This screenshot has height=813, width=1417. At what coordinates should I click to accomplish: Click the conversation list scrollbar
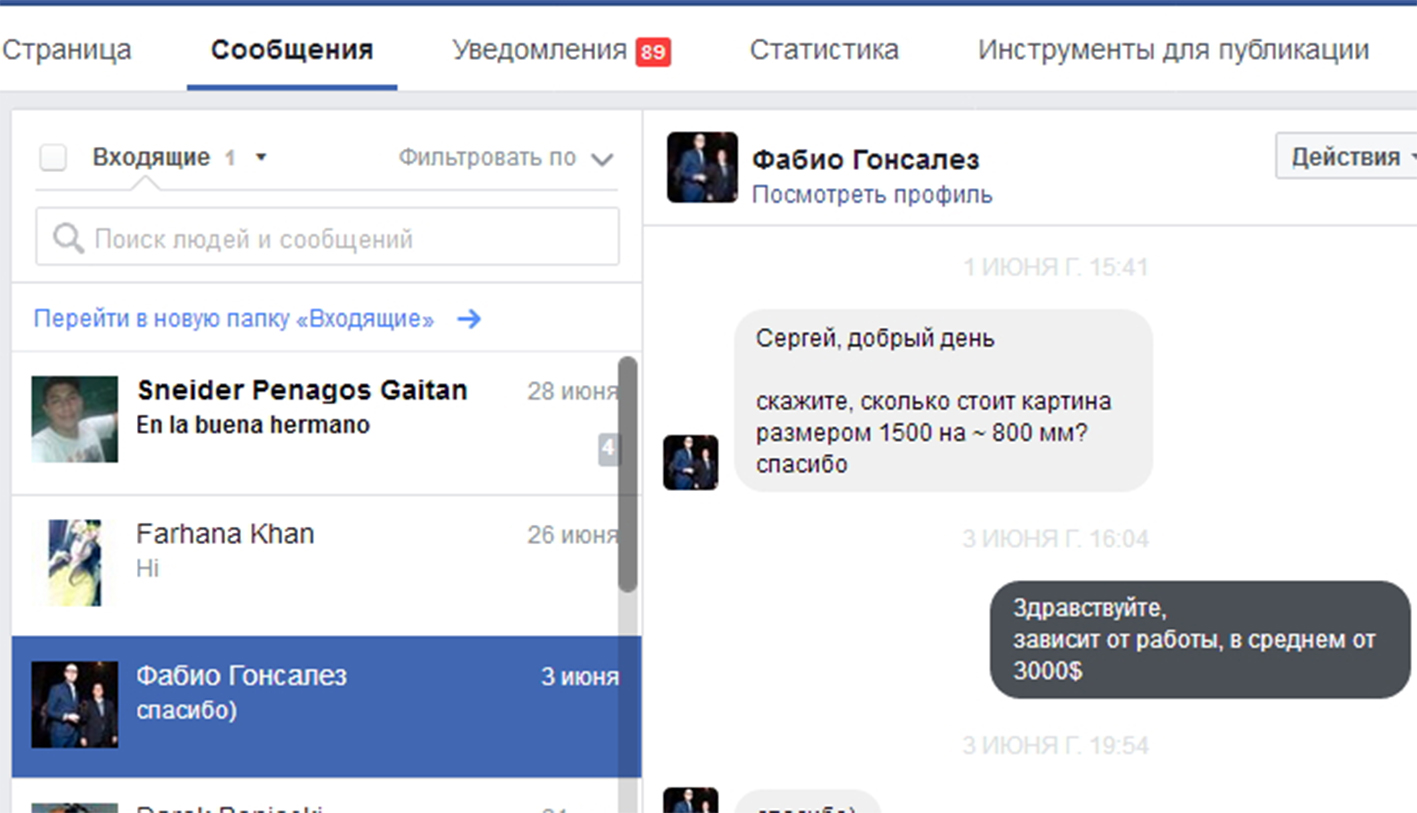tap(628, 474)
